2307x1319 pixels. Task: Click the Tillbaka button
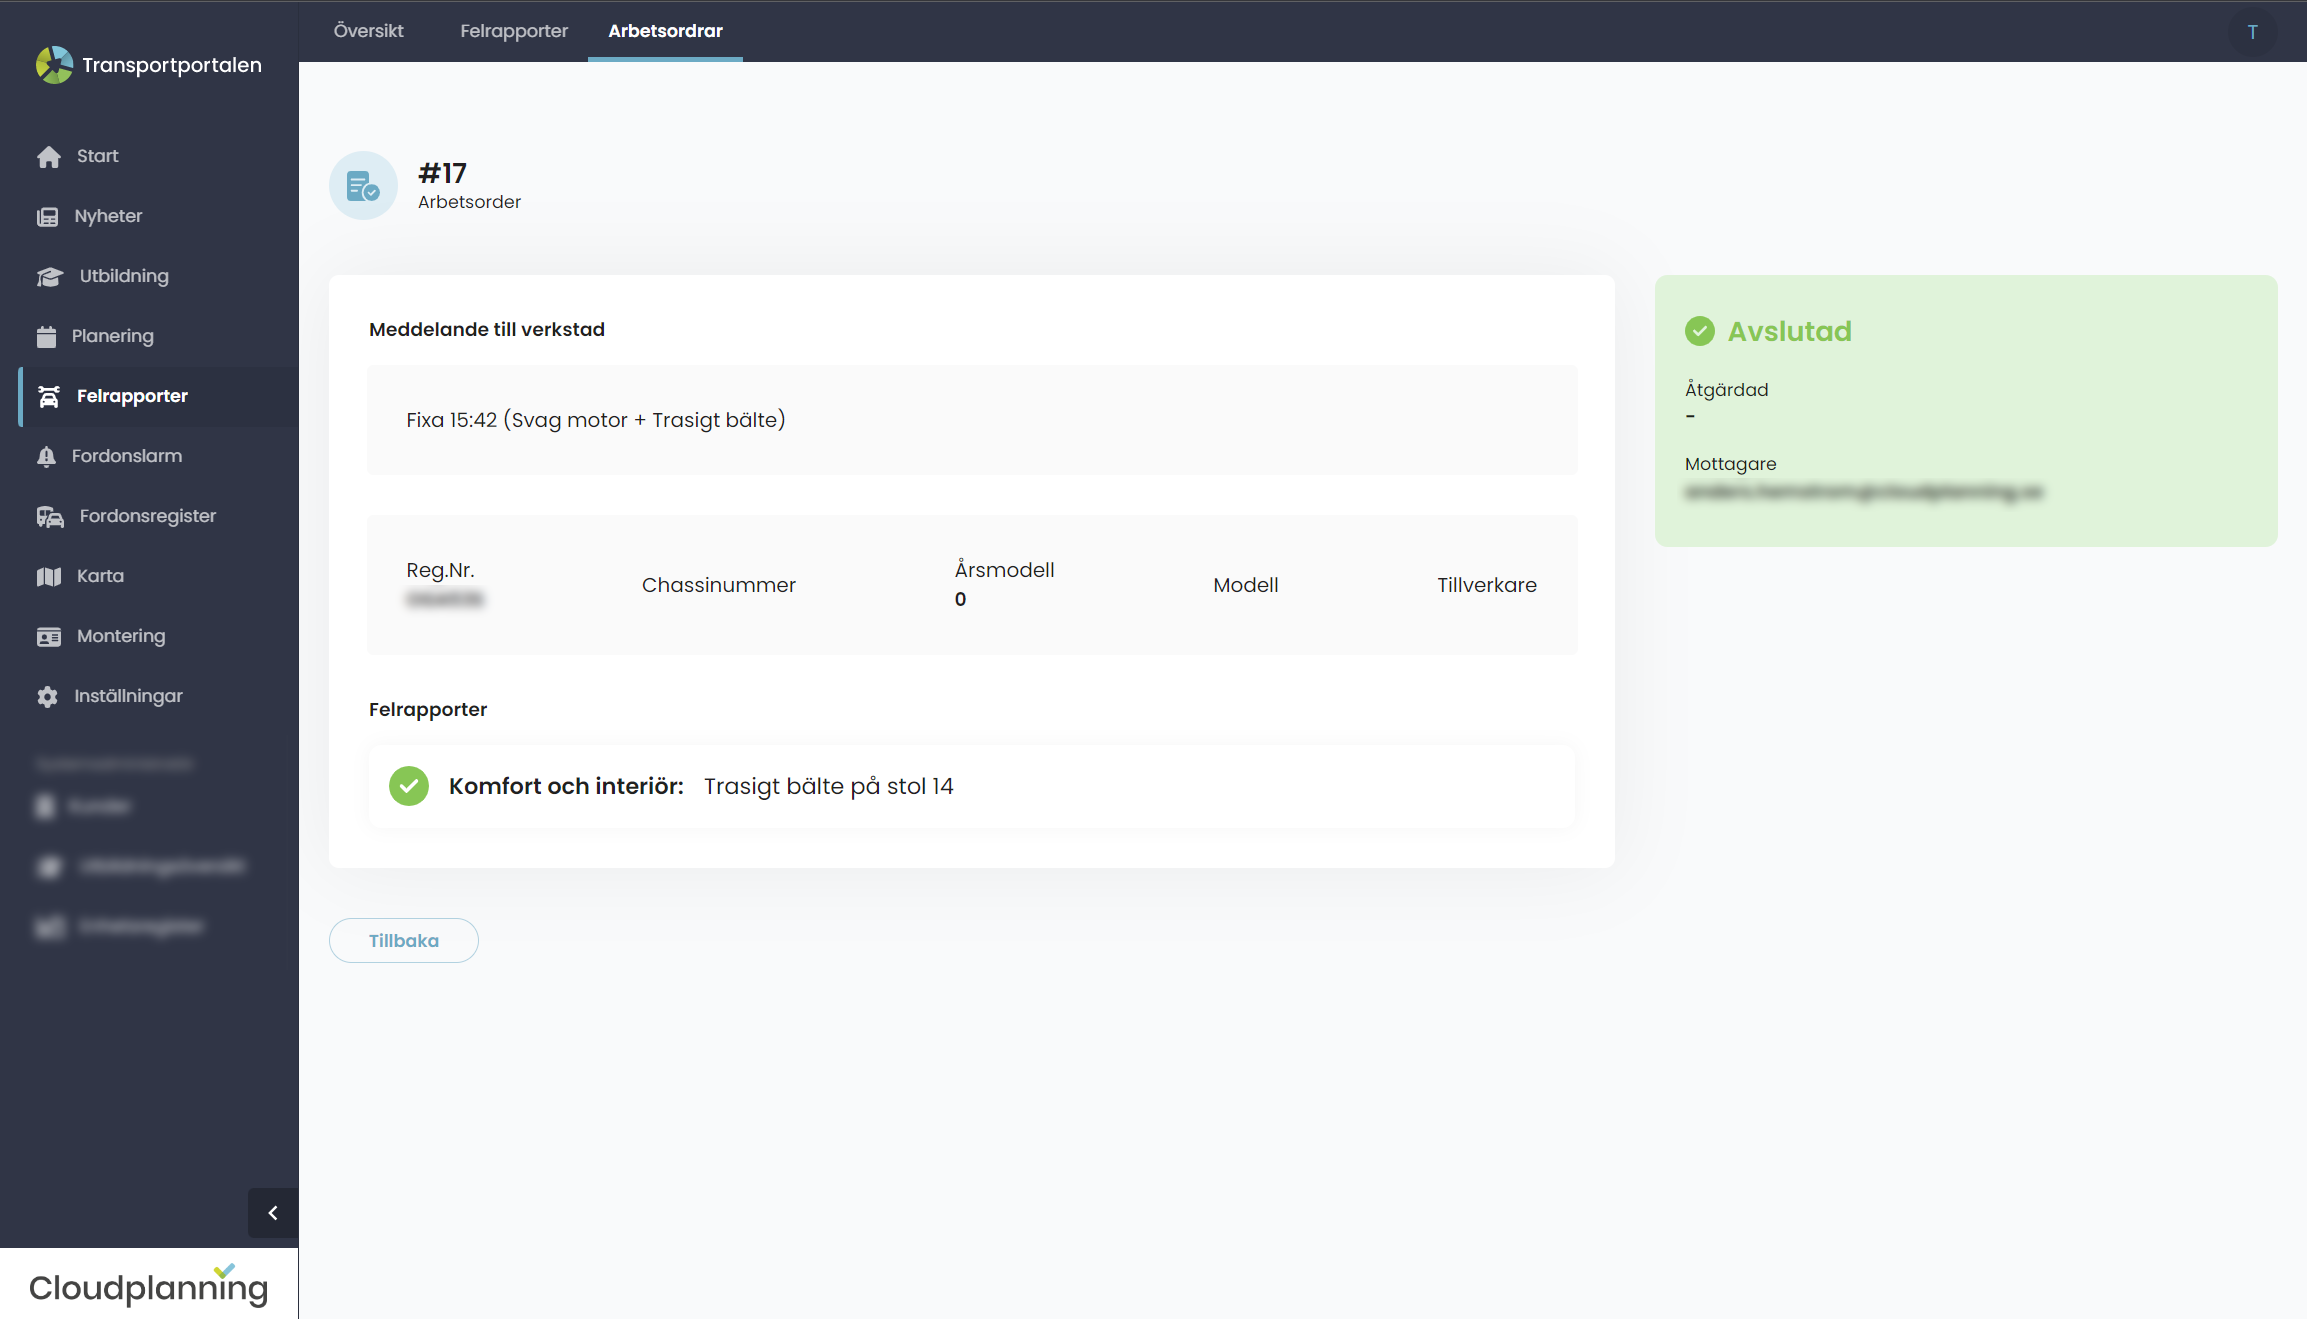tap(403, 940)
